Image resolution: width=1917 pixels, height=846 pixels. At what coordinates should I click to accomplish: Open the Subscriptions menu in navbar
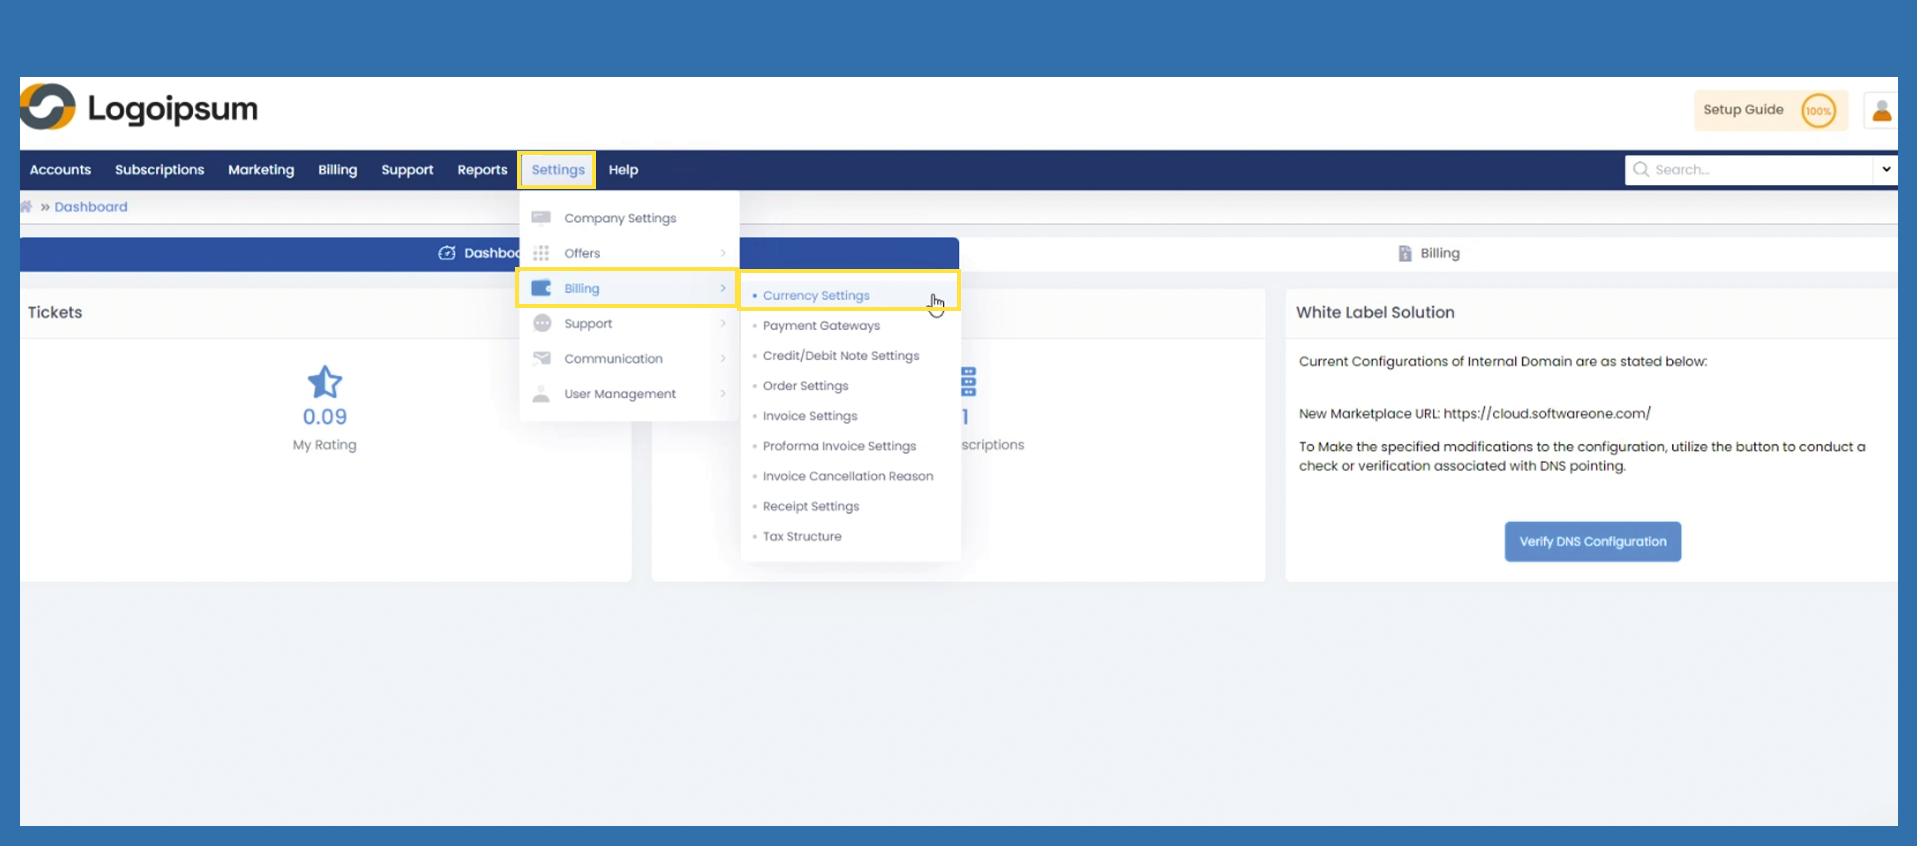click(159, 170)
